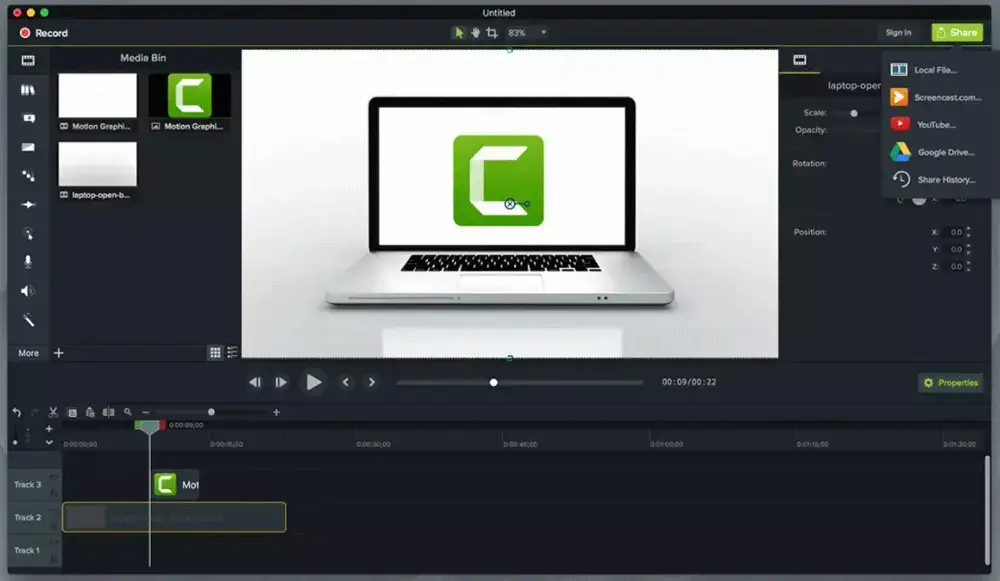The width and height of the screenshot is (1000, 581).
Task: Click the 00:09/00:22 time display
Action: click(689, 382)
